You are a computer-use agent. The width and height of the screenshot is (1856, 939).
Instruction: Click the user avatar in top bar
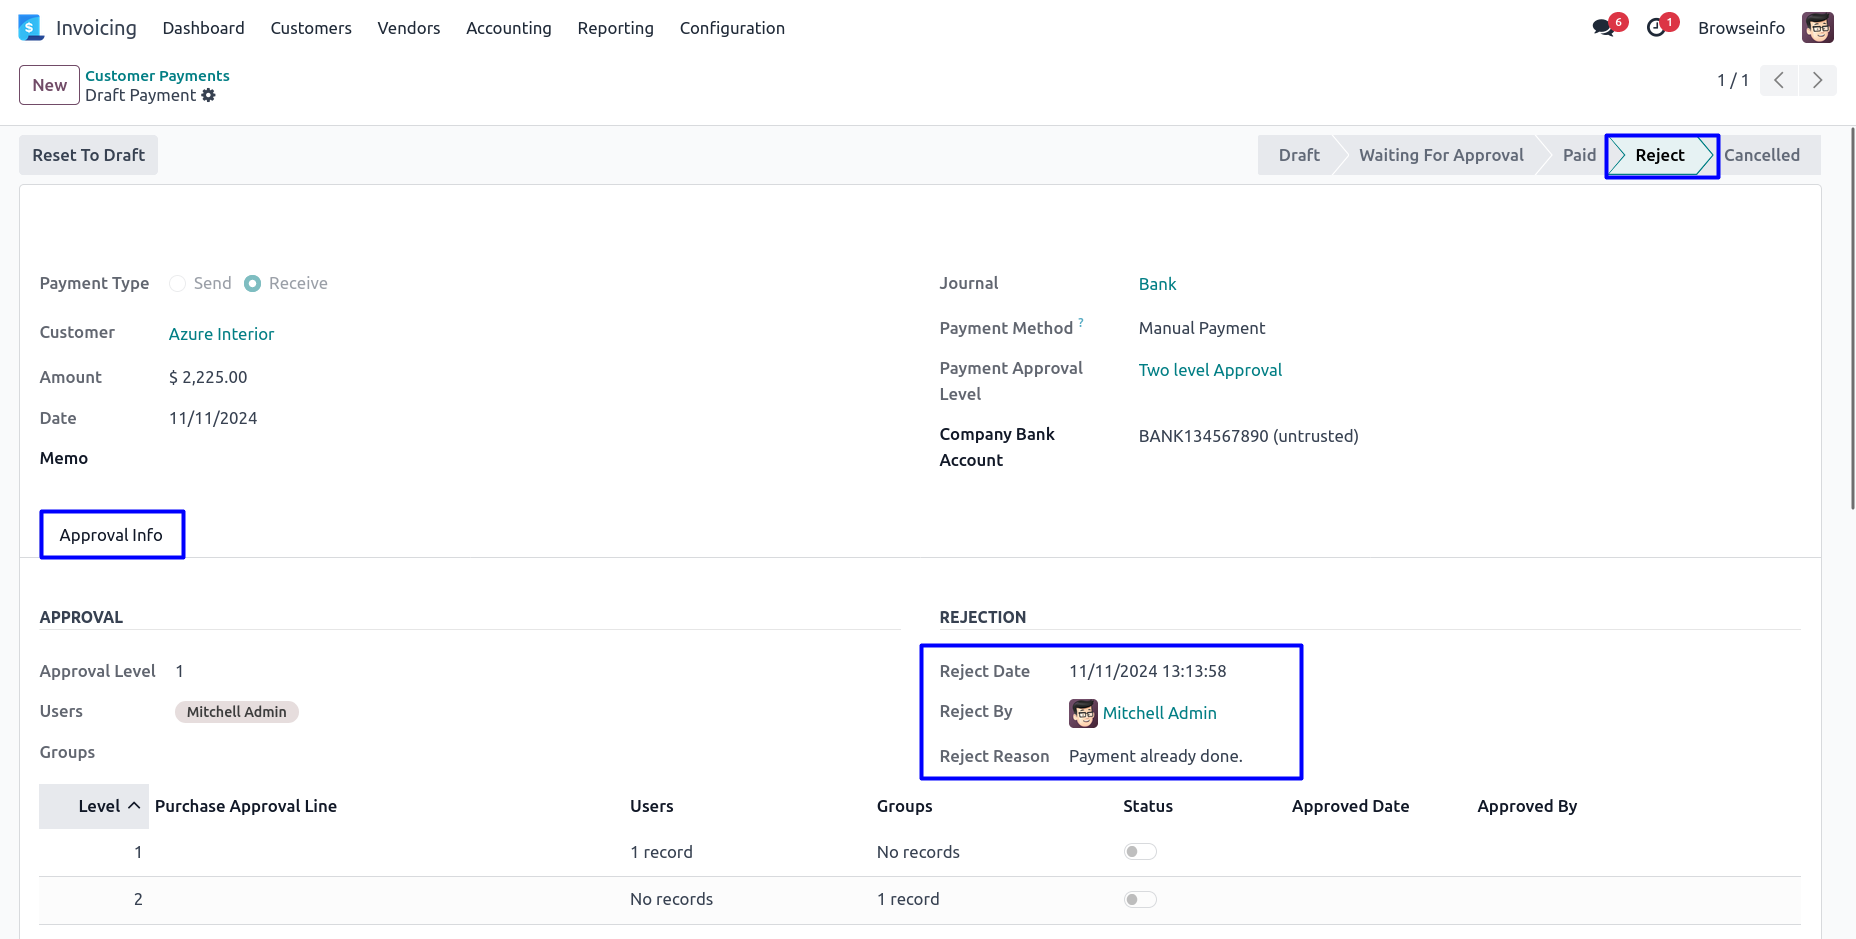point(1817,28)
